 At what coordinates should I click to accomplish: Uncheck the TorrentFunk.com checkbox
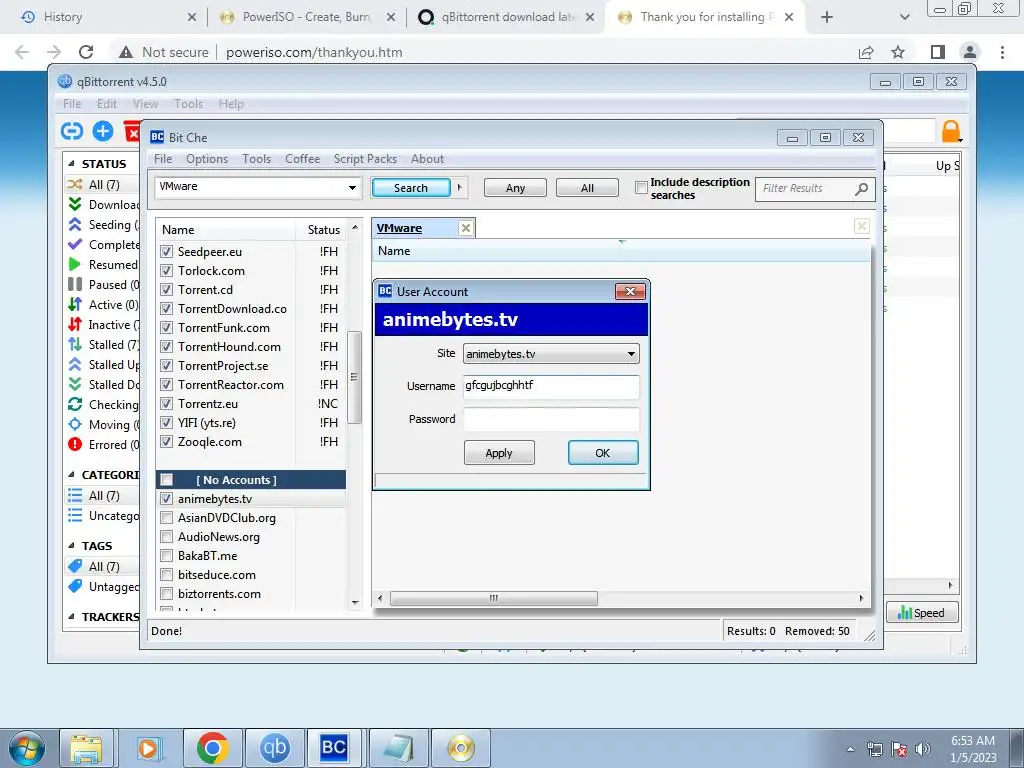pyautogui.click(x=167, y=328)
